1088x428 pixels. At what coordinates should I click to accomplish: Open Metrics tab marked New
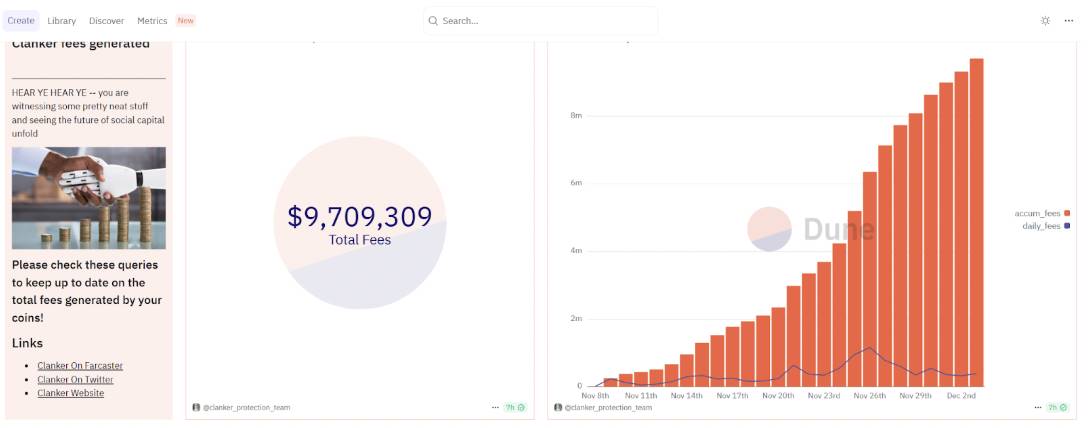152,21
